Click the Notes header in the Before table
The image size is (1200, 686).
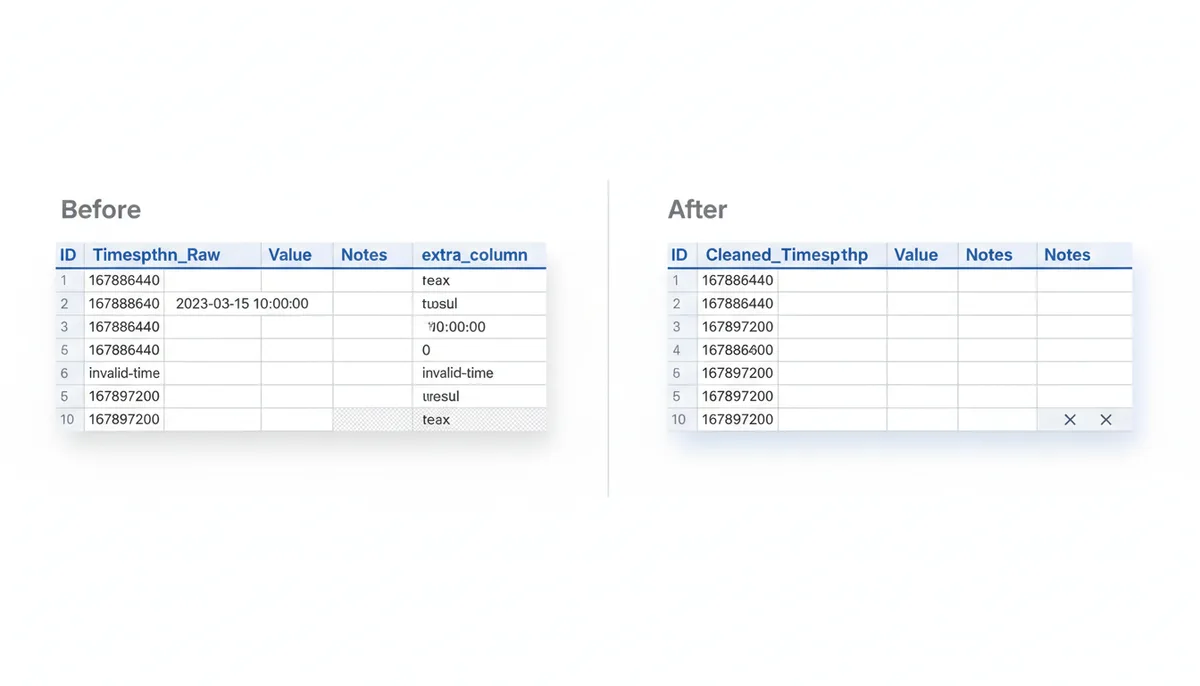point(364,255)
